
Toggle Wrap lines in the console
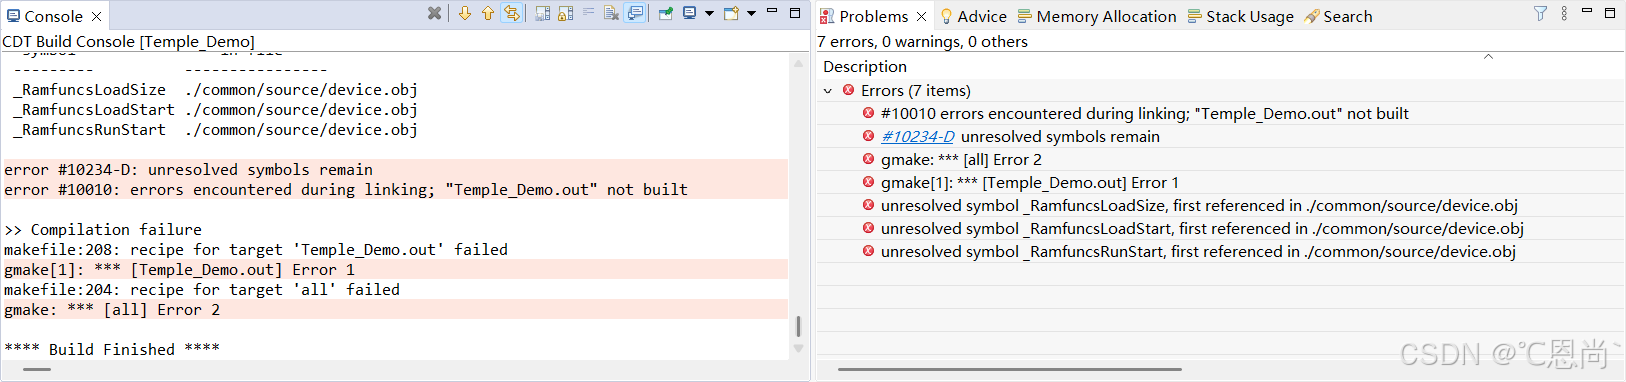point(512,13)
